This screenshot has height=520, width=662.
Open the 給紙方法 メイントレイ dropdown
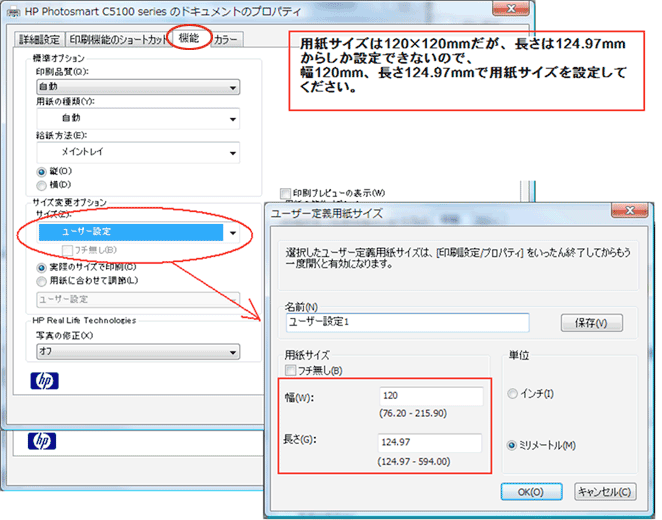[138, 152]
